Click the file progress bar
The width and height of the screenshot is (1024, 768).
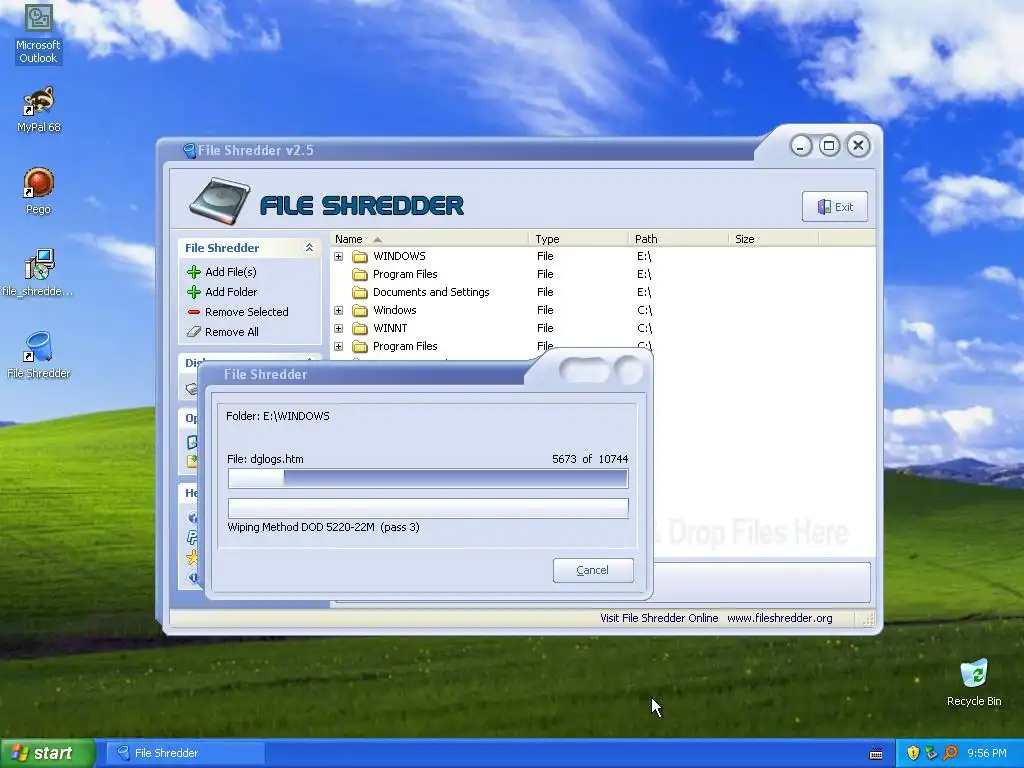coord(428,478)
